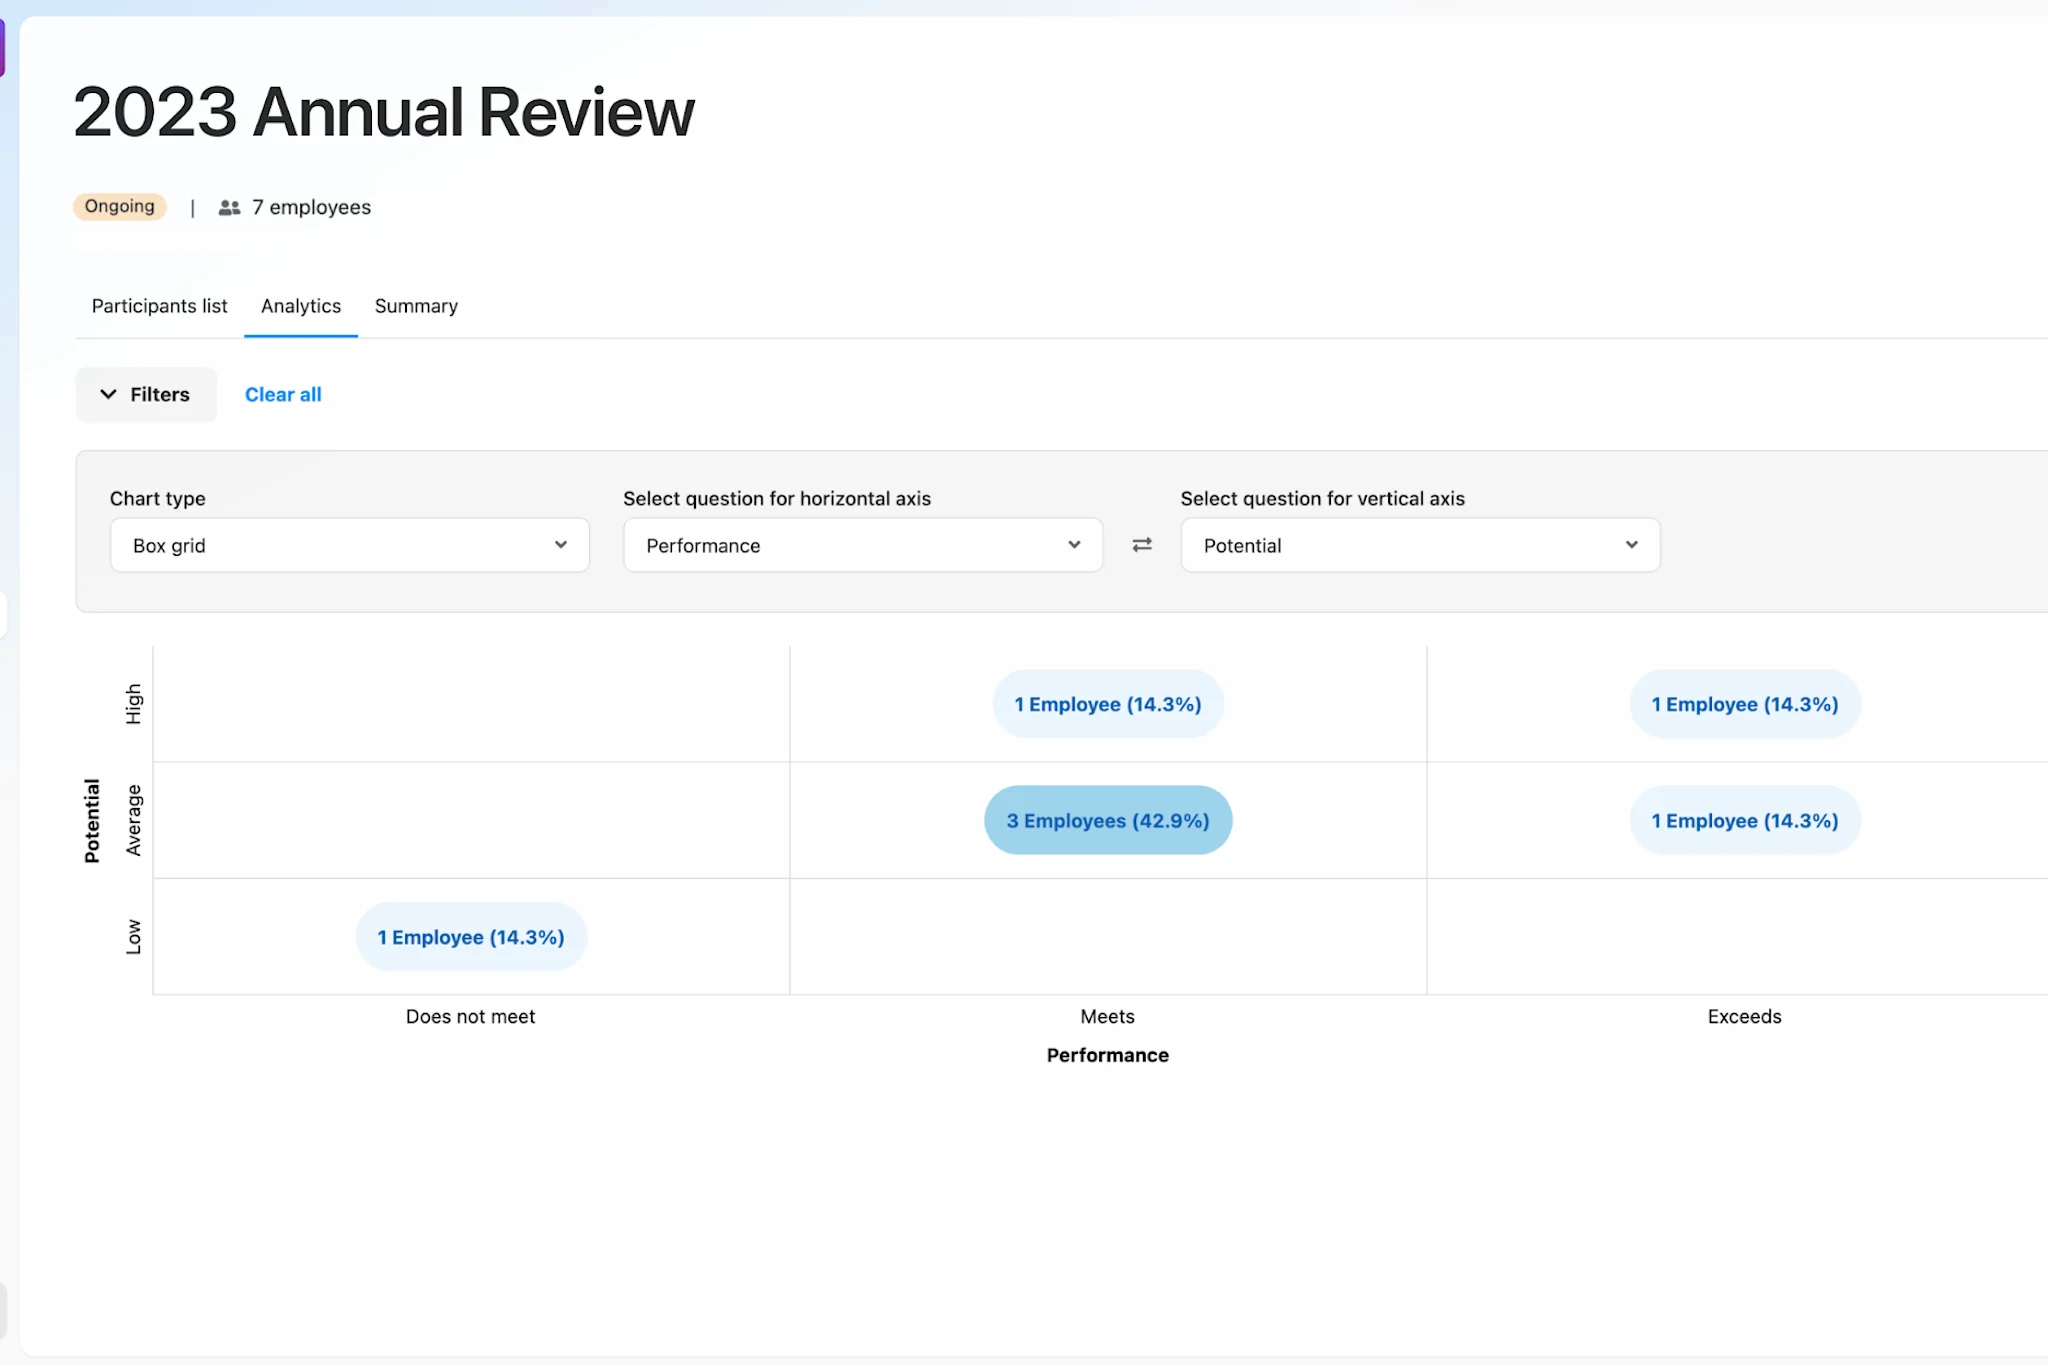2048x1365 pixels.
Task: Click the Ongoing status badge
Action: [119, 206]
